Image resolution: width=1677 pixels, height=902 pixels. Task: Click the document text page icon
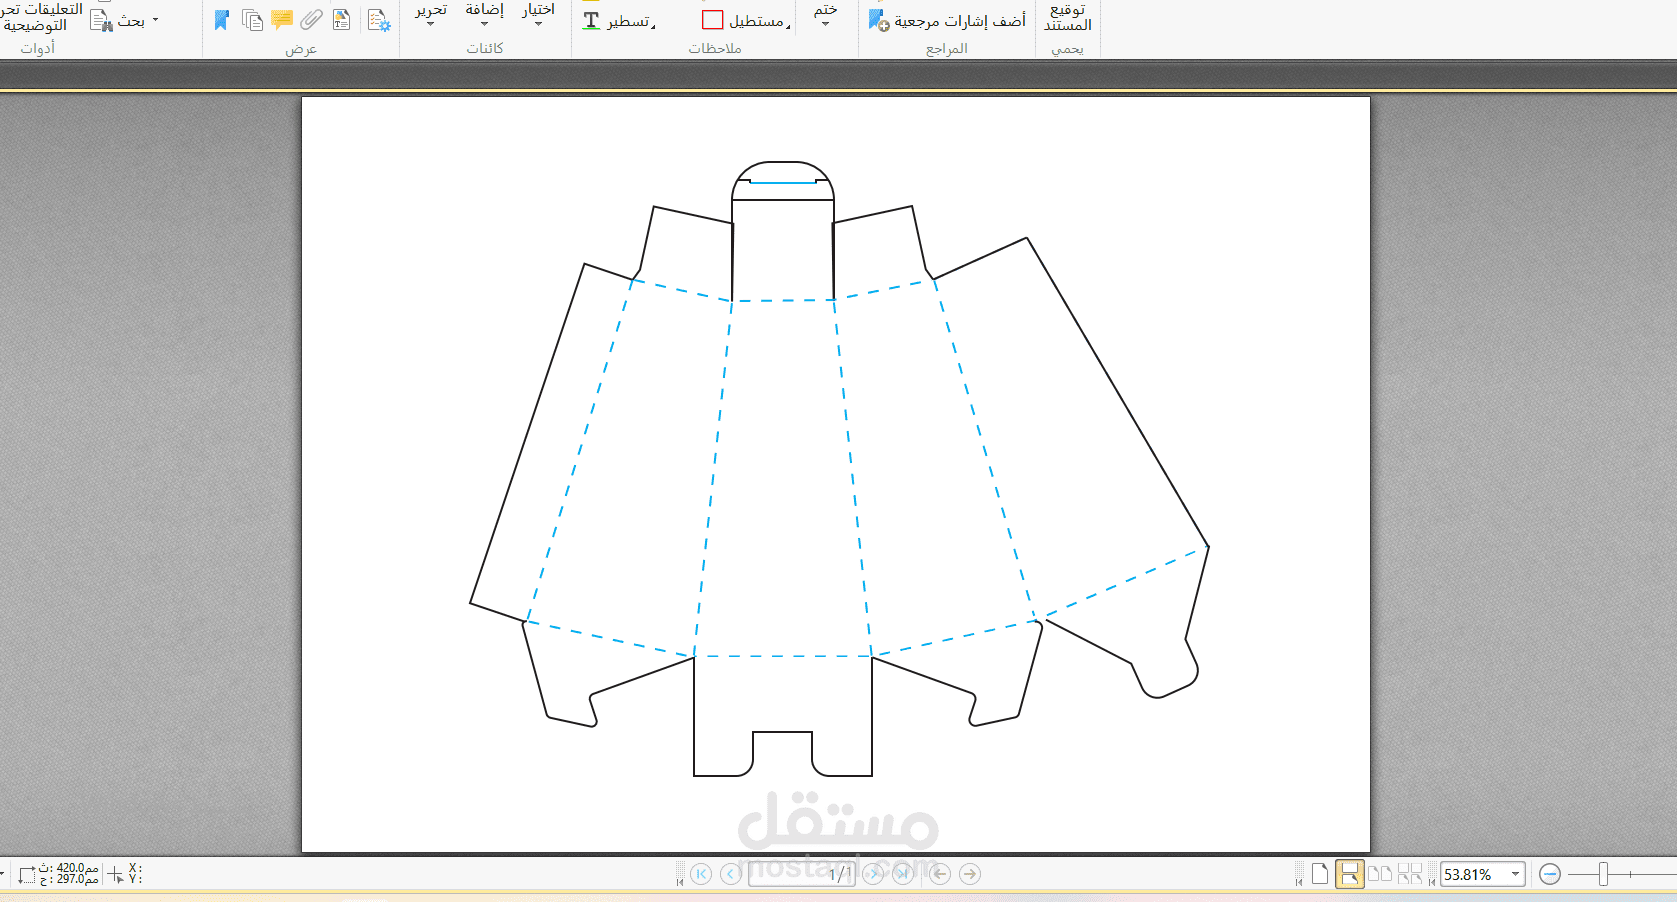pyautogui.click(x=342, y=20)
